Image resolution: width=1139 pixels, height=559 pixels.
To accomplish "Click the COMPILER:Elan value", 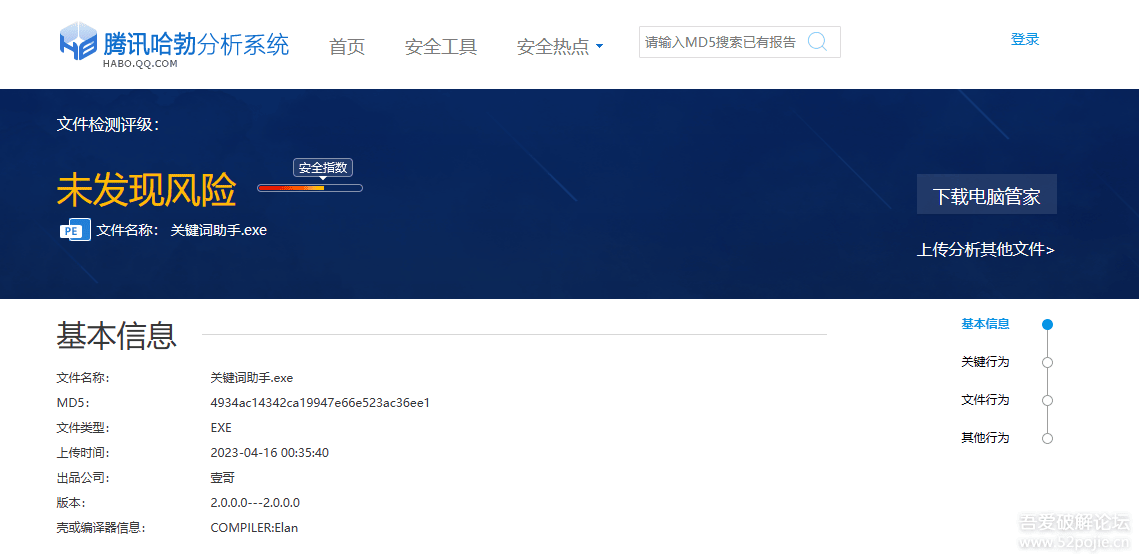I will point(254,528).
